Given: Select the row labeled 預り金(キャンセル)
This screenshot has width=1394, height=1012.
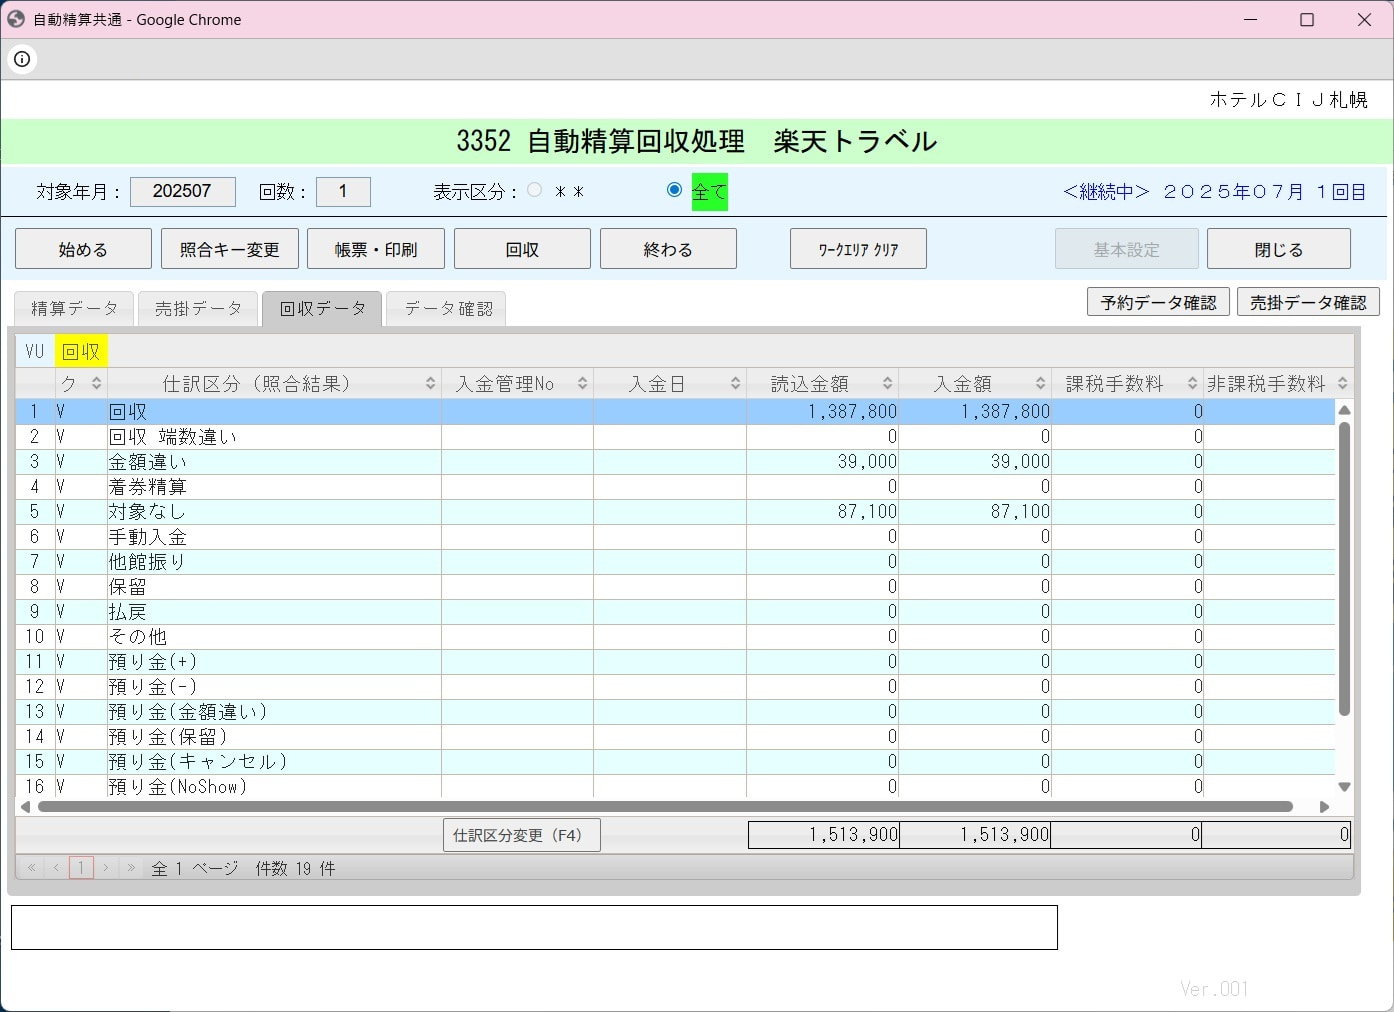Looking at the screenshot, I should tap(675, 762).
